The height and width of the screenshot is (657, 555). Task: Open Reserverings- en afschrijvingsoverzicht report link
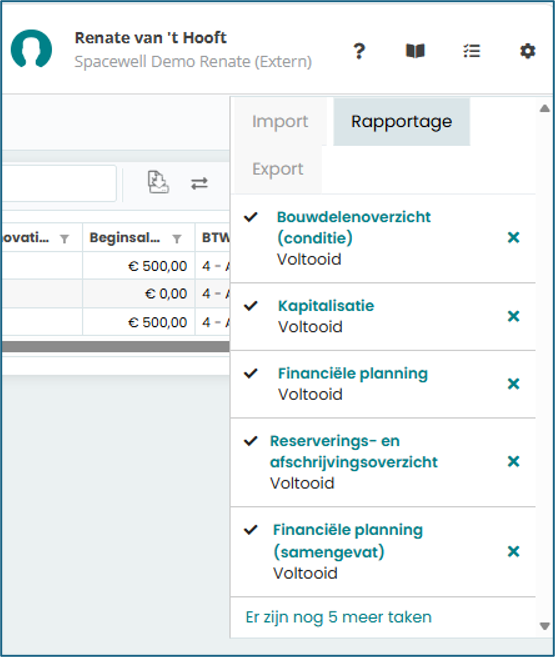coord(354,451)
